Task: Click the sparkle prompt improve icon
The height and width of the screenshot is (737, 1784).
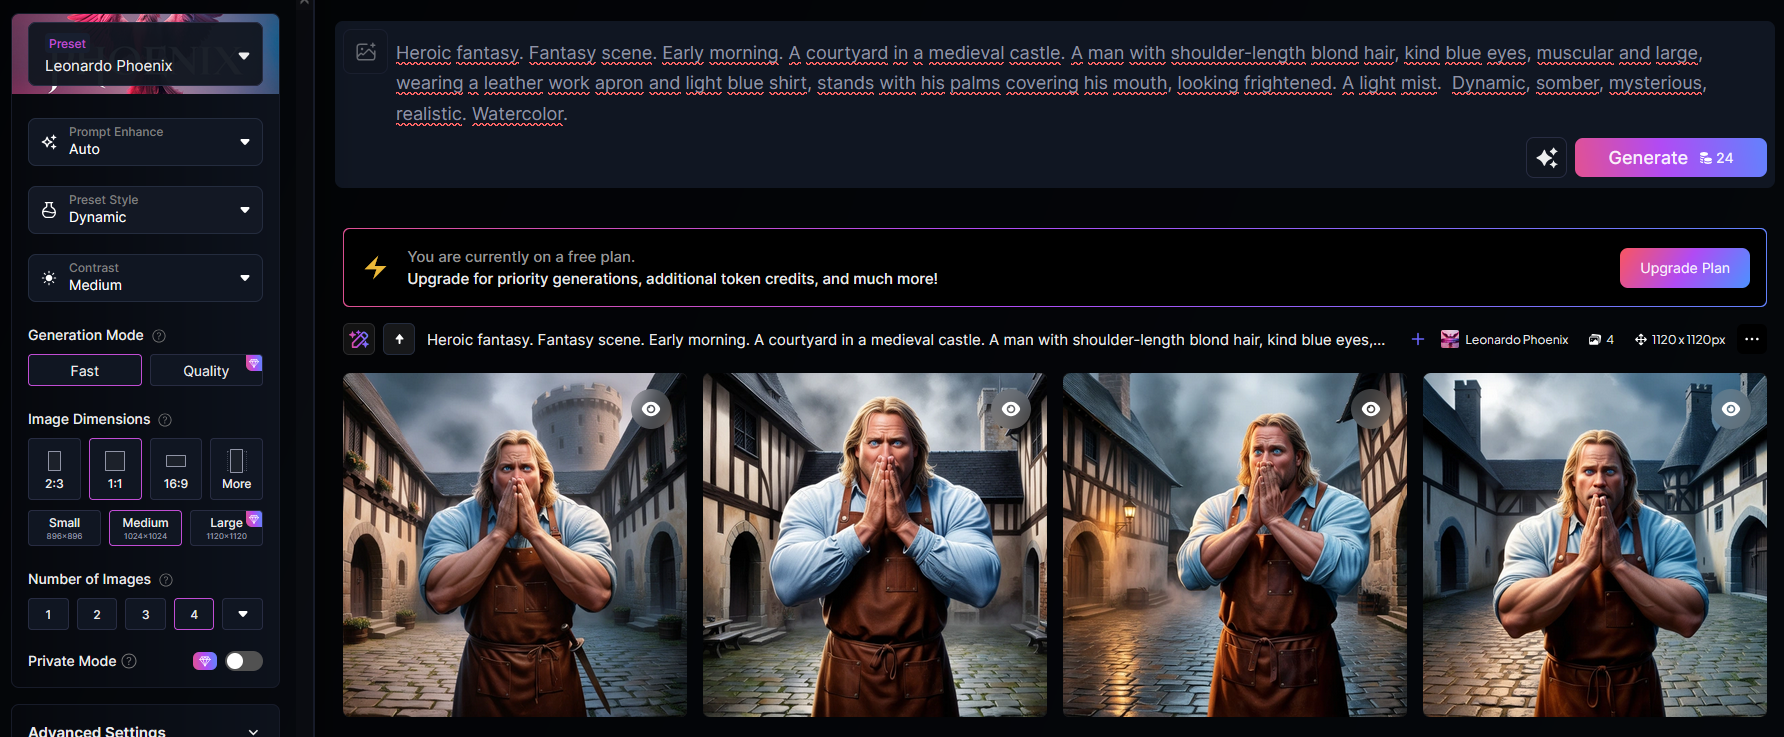Action: click(x=1546, y=158)
